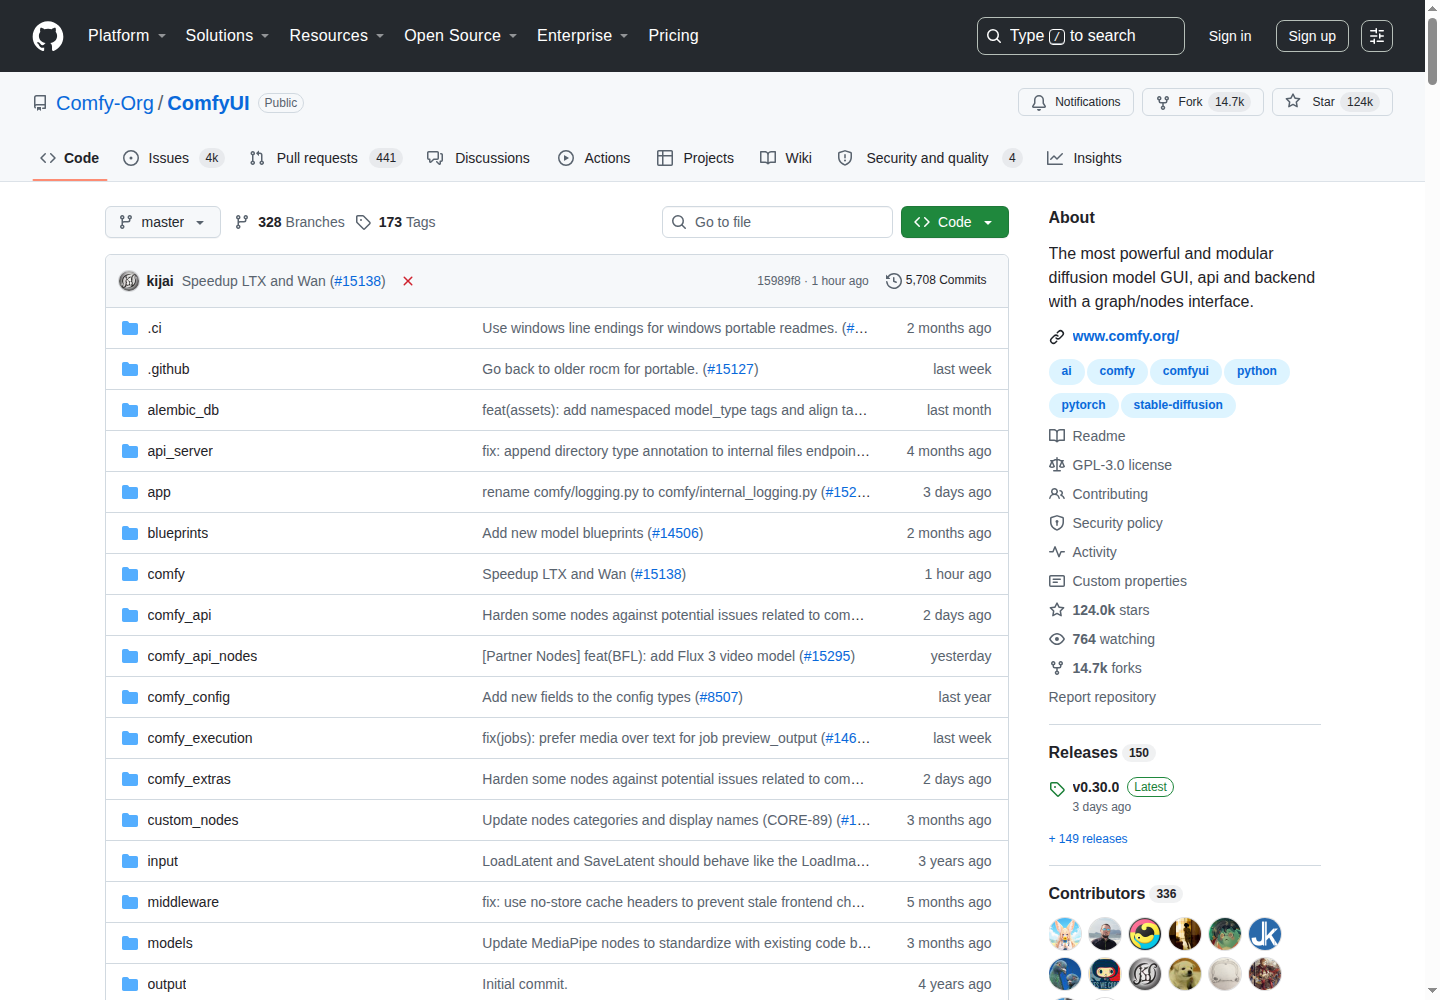Open the command palette icon in header
Viewport: 1440px width, 1000px height.
pyautogui.click(x=1377, y=36)
